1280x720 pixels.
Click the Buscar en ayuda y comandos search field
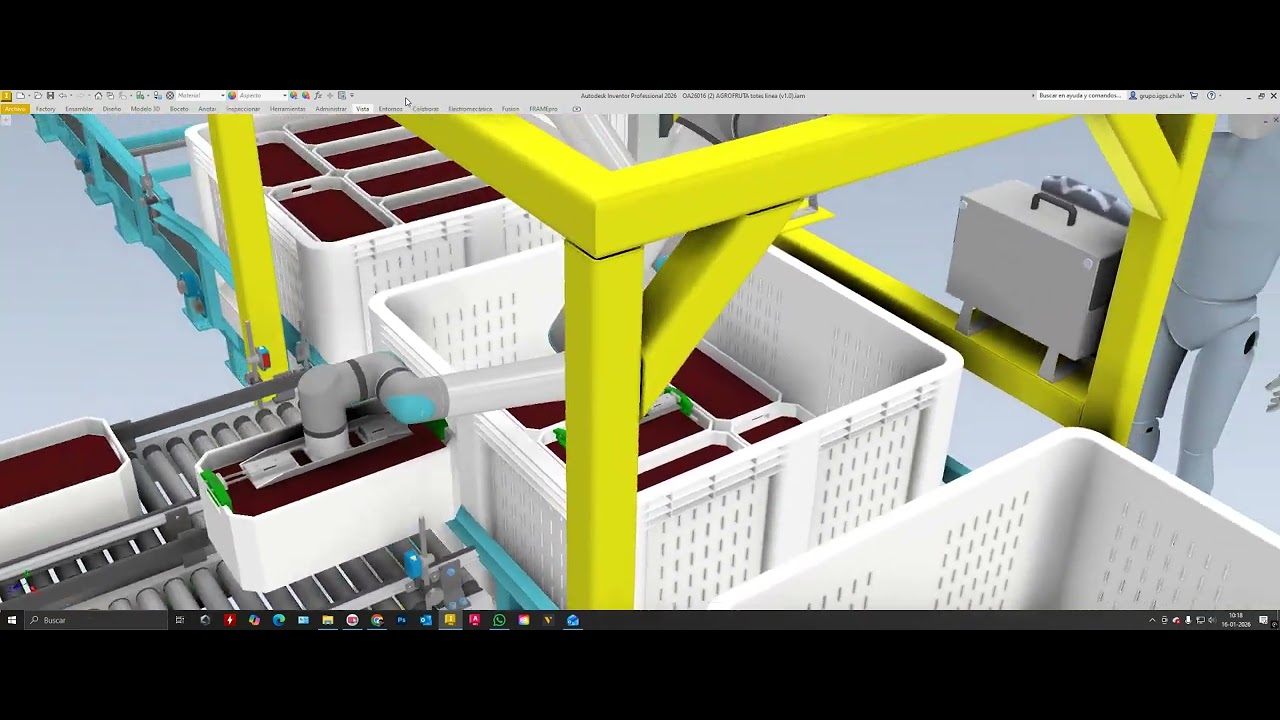(1080, 96)
